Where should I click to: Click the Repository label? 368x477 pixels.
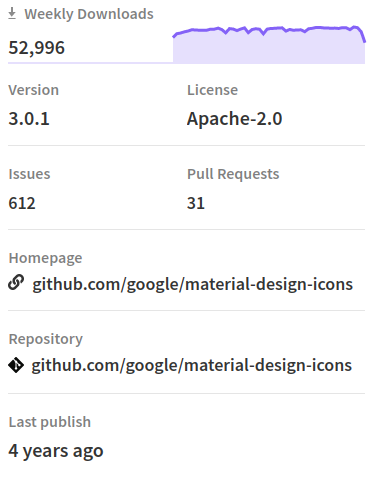(x=46, y=339)
